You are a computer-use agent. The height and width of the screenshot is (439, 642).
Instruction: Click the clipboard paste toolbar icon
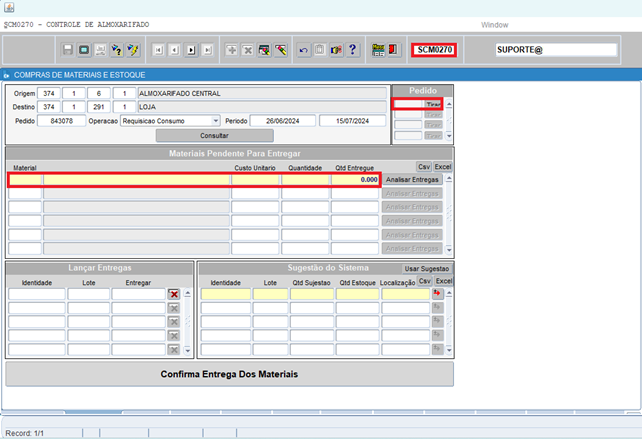coord(320,50)
